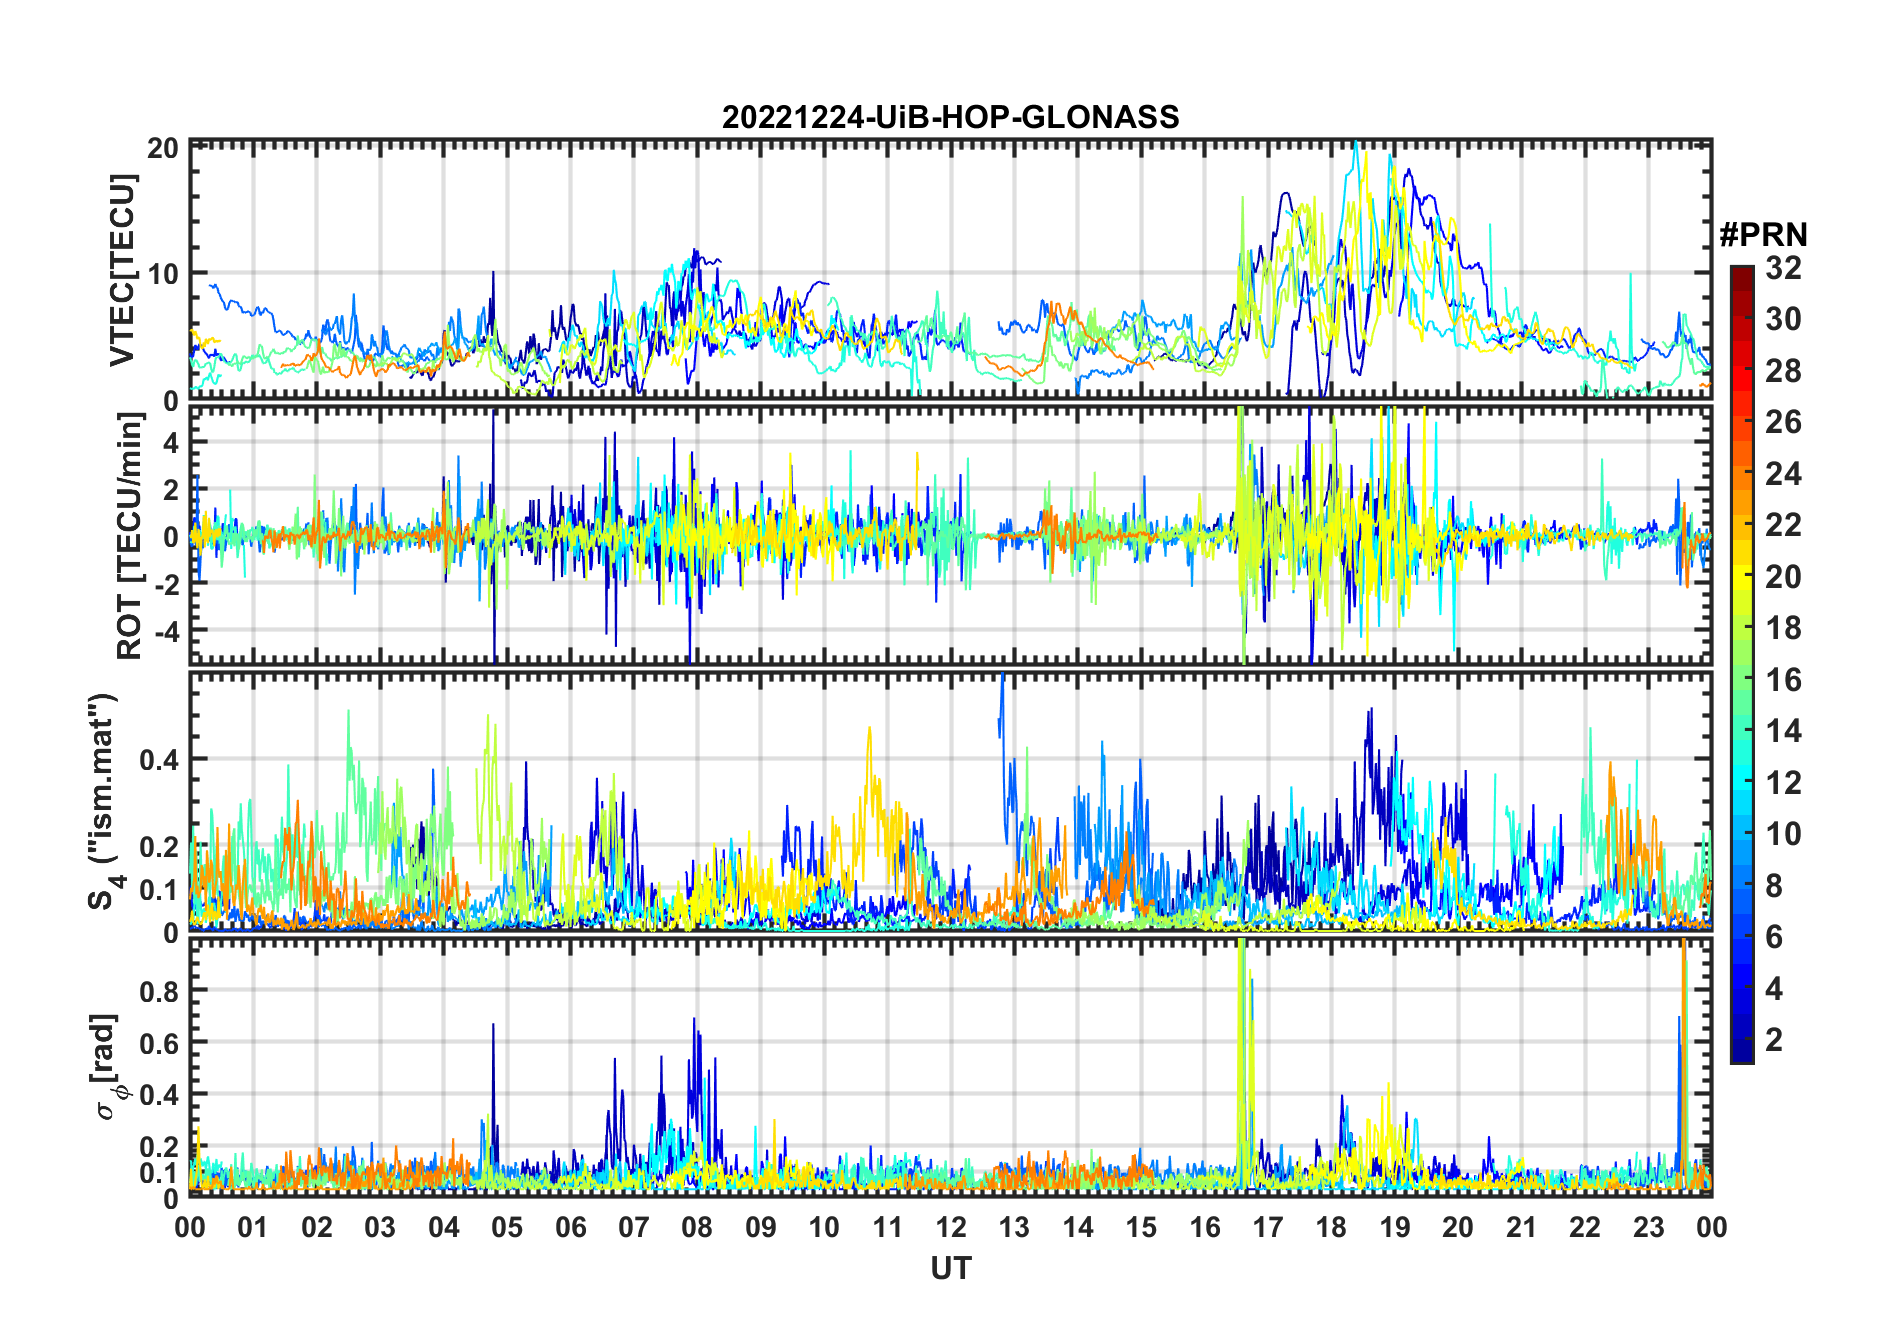Click the PRN colorbar gradient strip
Screen dimensions: 1902x1330
click(1742, 664)
